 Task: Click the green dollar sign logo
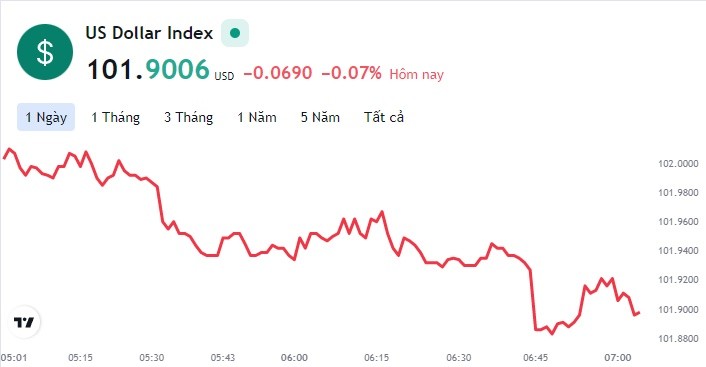[45, 52]
